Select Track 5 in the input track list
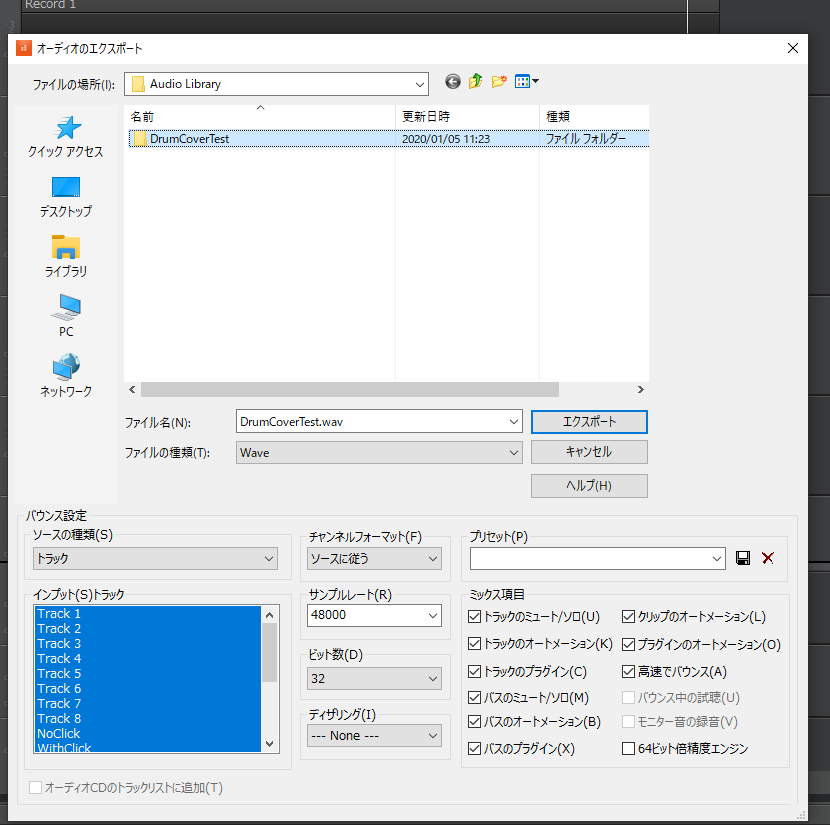 pyautogui.click(x=148, y=674)
